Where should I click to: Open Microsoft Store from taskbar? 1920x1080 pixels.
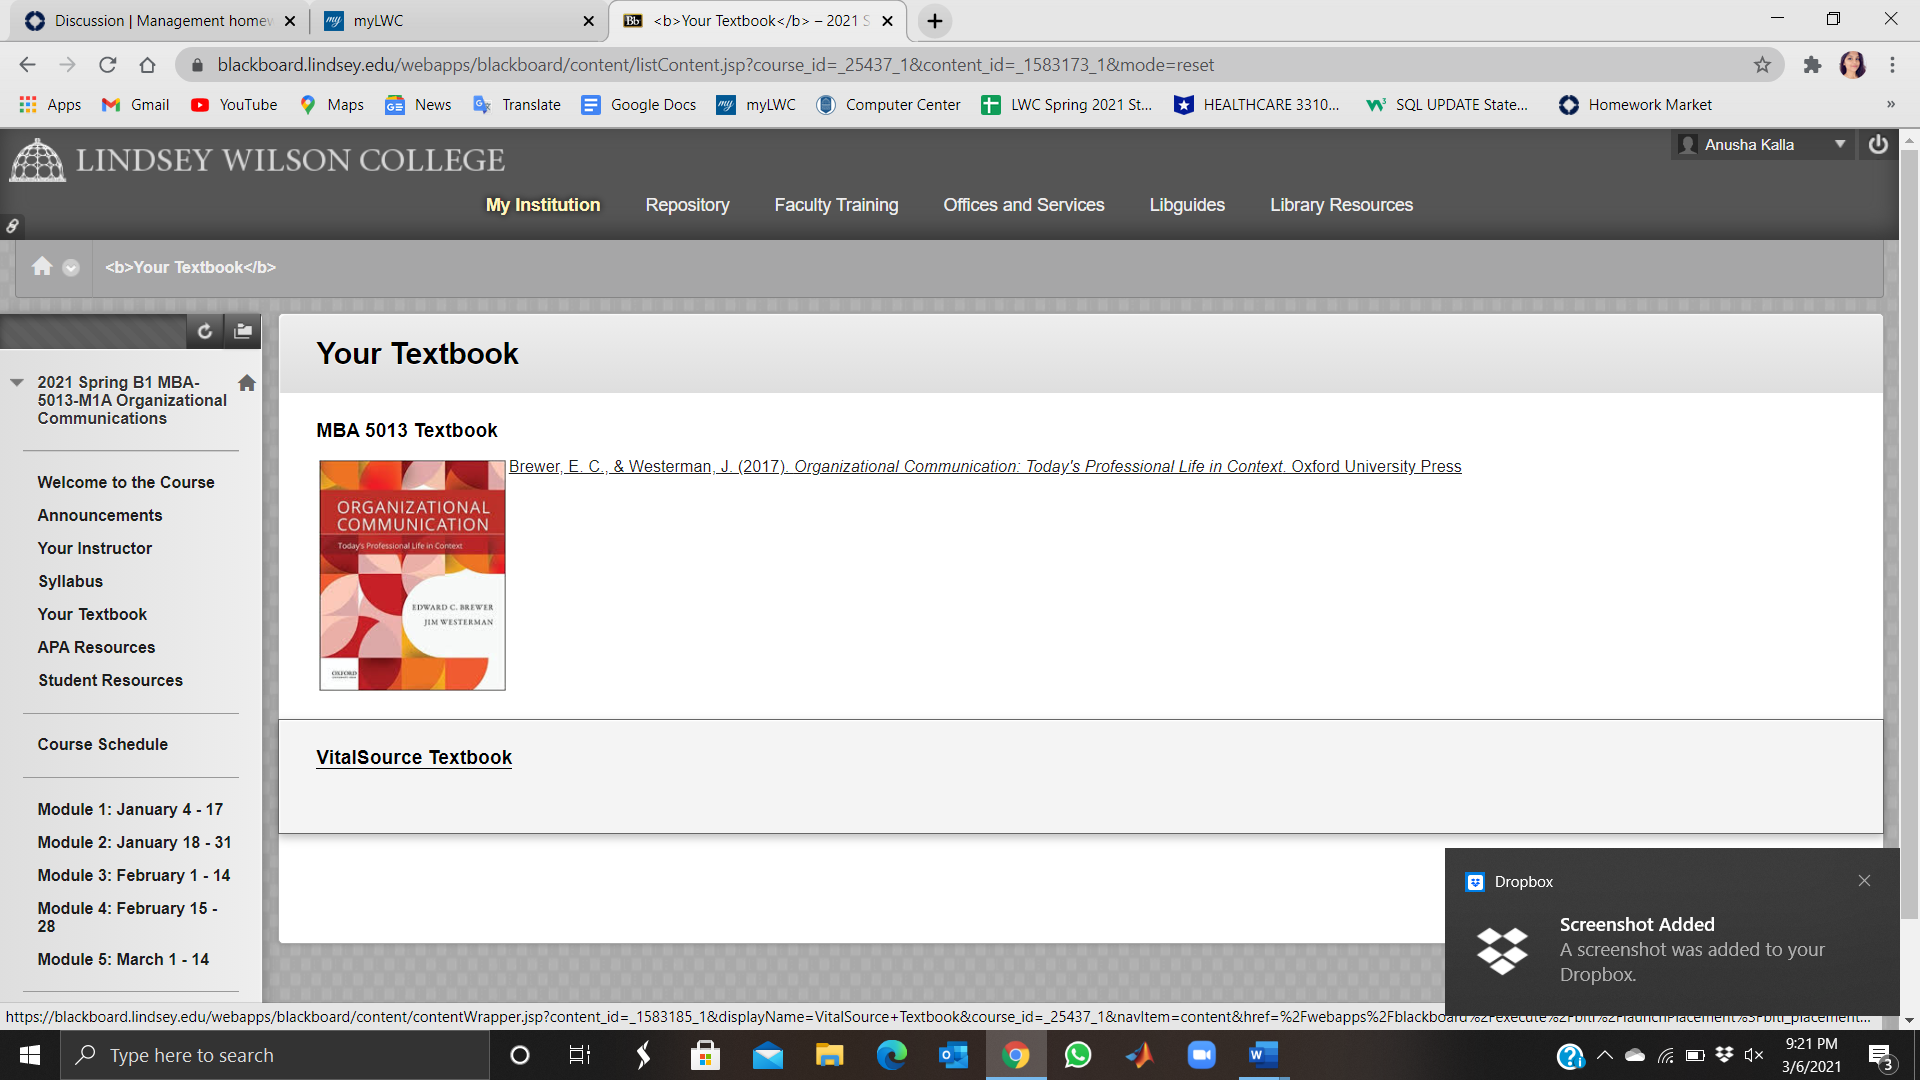click(705, 1055)
